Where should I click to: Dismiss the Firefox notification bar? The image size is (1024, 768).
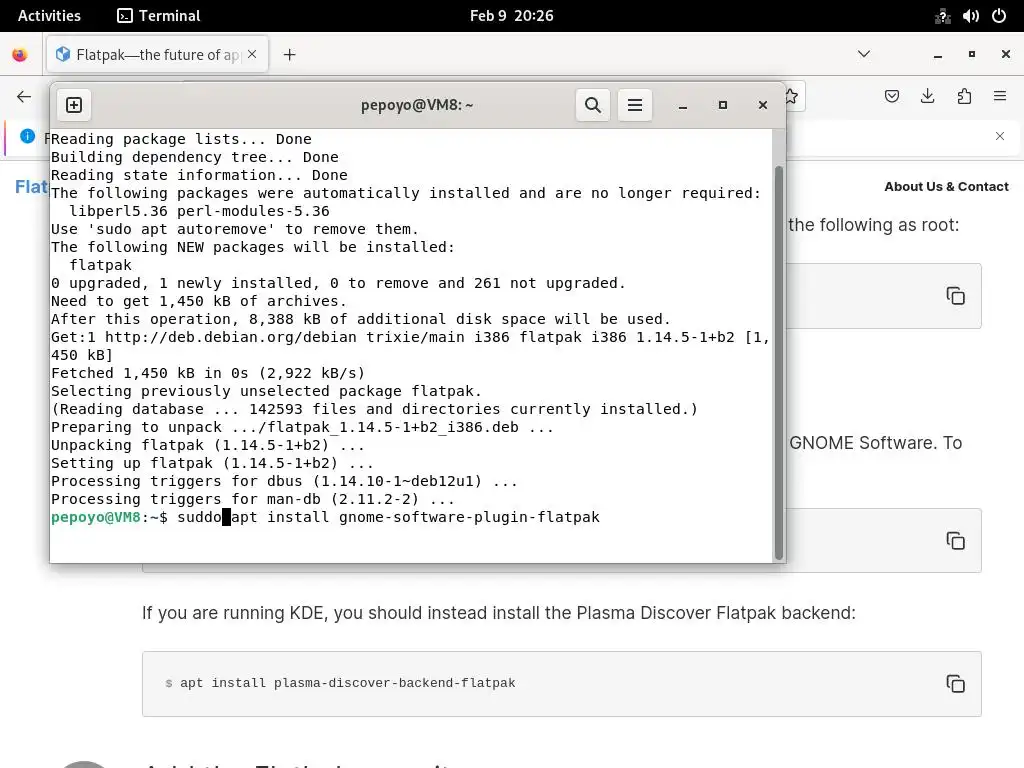1000,136
